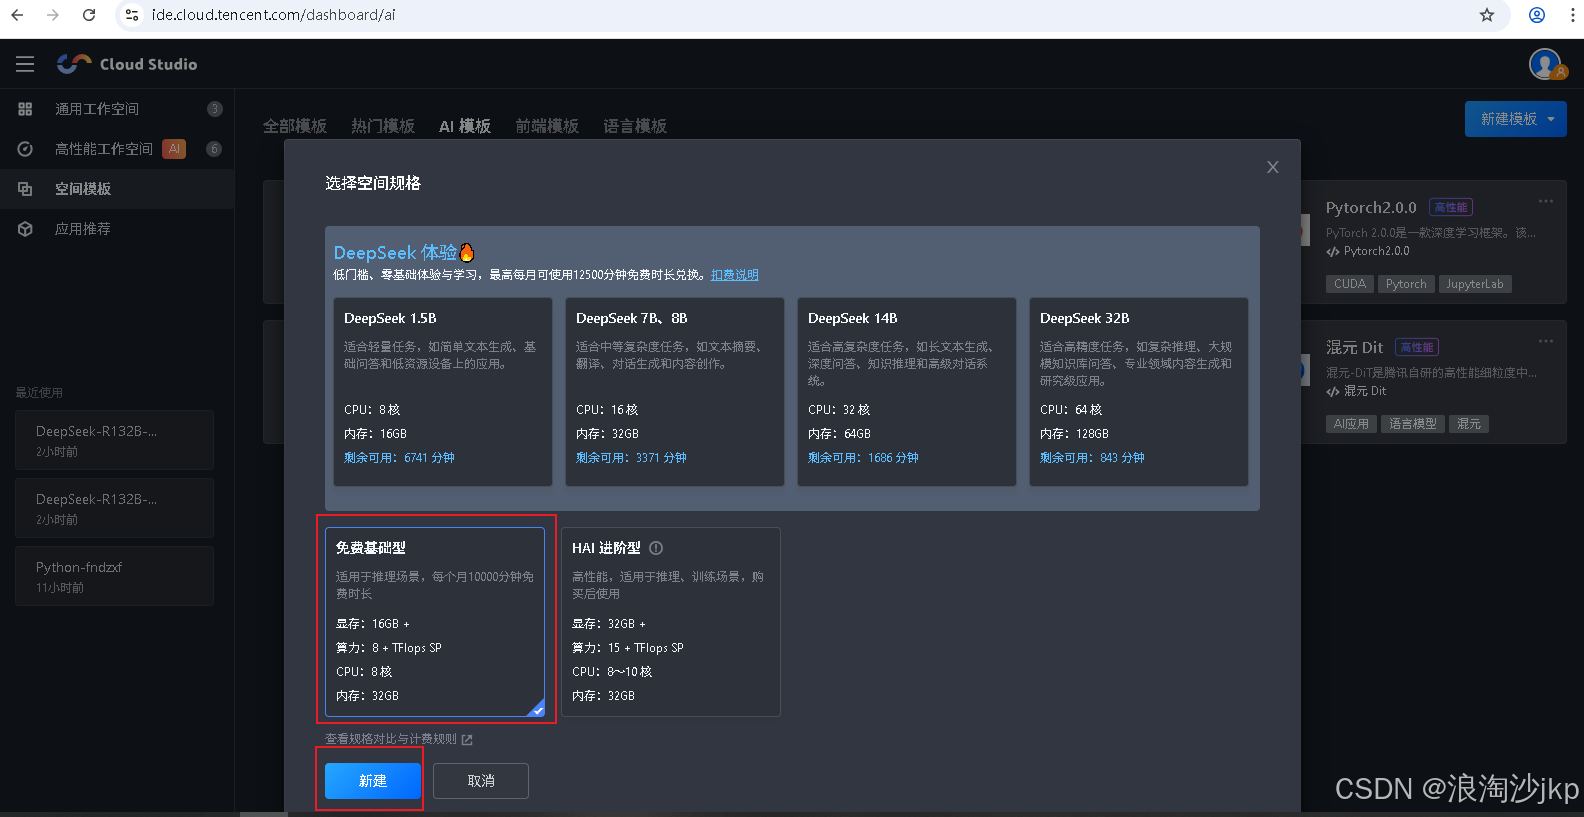This screenshot has height=817, width=1584.
Task: Toggle the hamburger menu in Cloud Studio
Action: [25, 64]
